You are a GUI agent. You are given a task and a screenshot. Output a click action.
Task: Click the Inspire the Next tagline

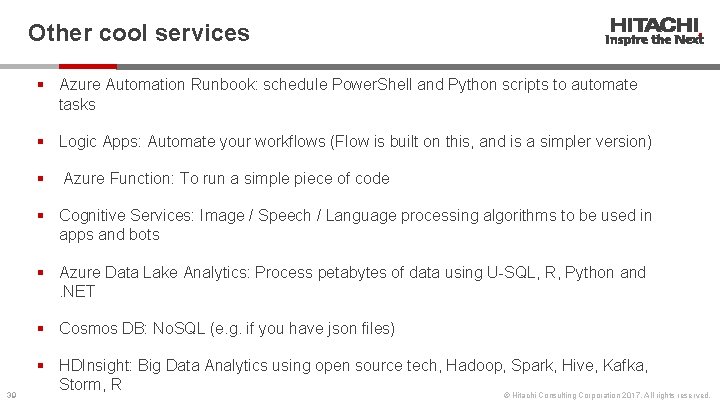click(654, 41)
